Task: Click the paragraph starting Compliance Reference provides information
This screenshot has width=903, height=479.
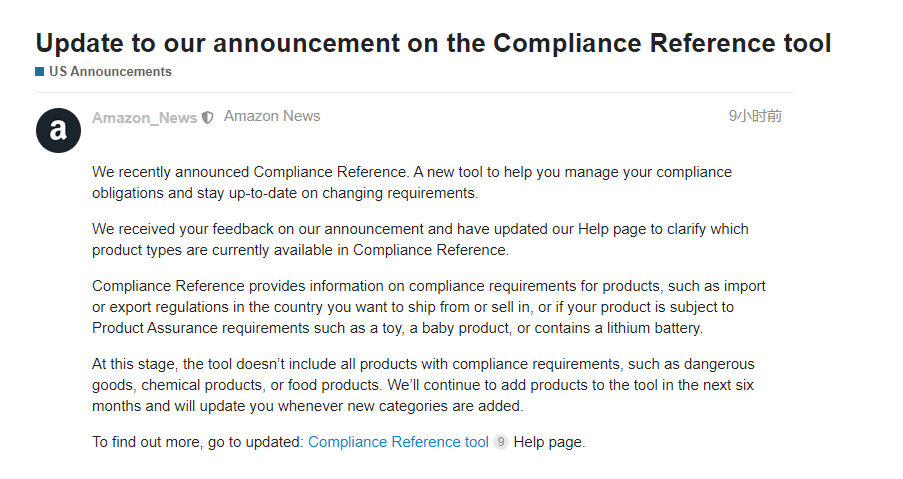Action: [x=429, y=307]
